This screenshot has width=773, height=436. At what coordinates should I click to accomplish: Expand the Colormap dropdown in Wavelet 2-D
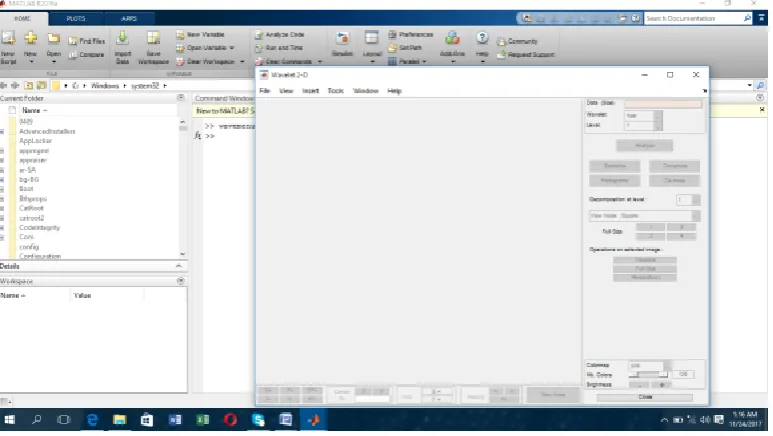(668, 365)
